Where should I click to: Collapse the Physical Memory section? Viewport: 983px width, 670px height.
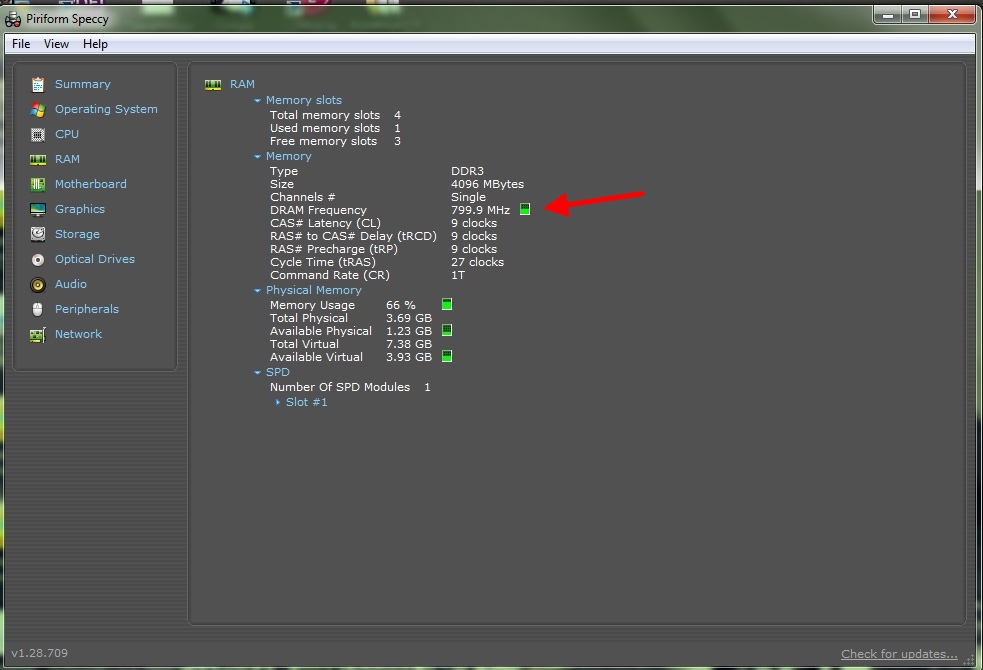coord(257,291)
